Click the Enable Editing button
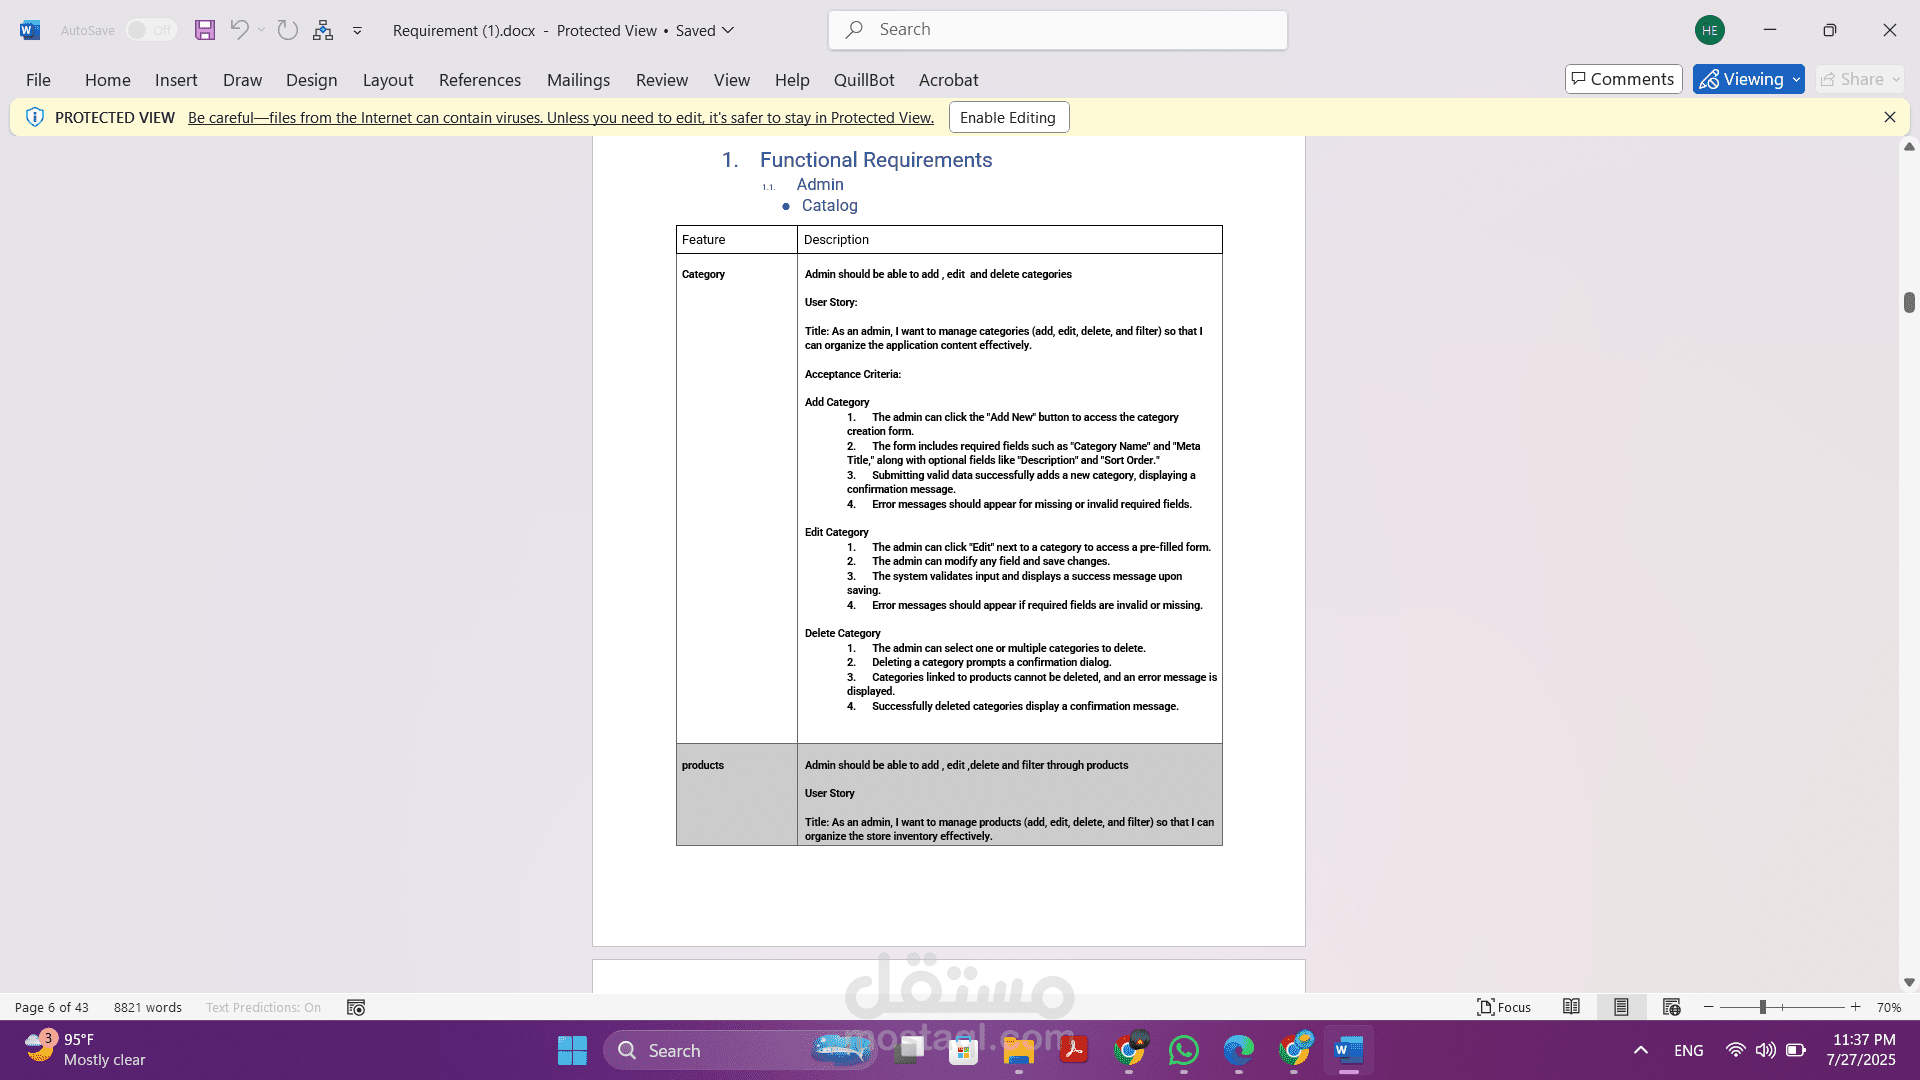This screenshot has height=1080, width=1920. click(1008, 117)
